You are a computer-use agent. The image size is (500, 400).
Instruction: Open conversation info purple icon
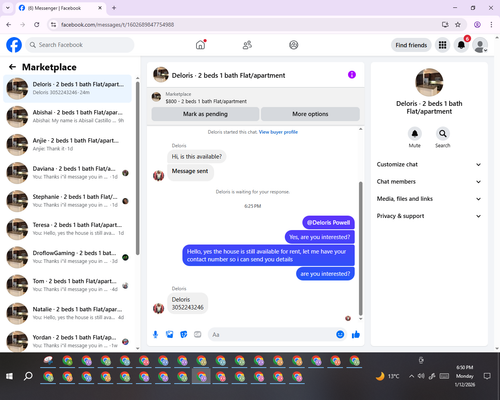click(x=352, y=75)
